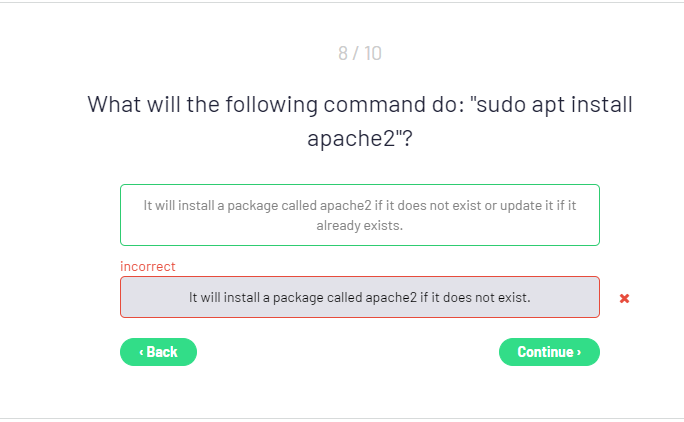Image resolution: width=684 pixels, height=422 pixels.
Task: Click the top horizontal divider line
Action: pyautogui.click(x=342, y=2)
